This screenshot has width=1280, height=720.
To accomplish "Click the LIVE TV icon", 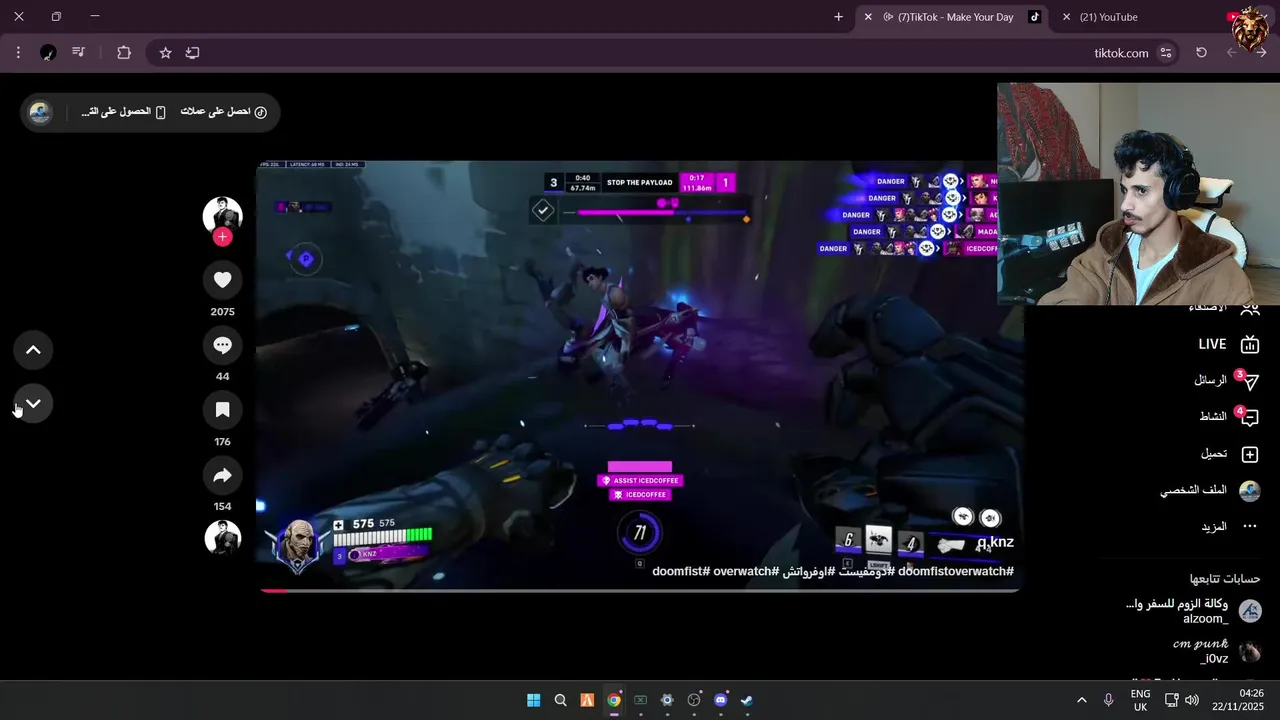I will click(1249, 345).
